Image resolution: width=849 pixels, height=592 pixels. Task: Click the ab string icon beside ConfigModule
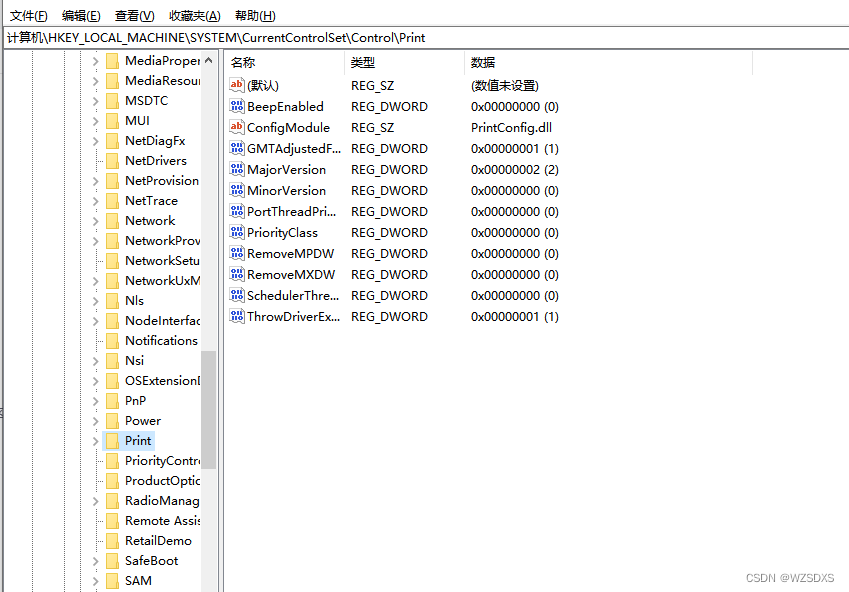(236, 127)
